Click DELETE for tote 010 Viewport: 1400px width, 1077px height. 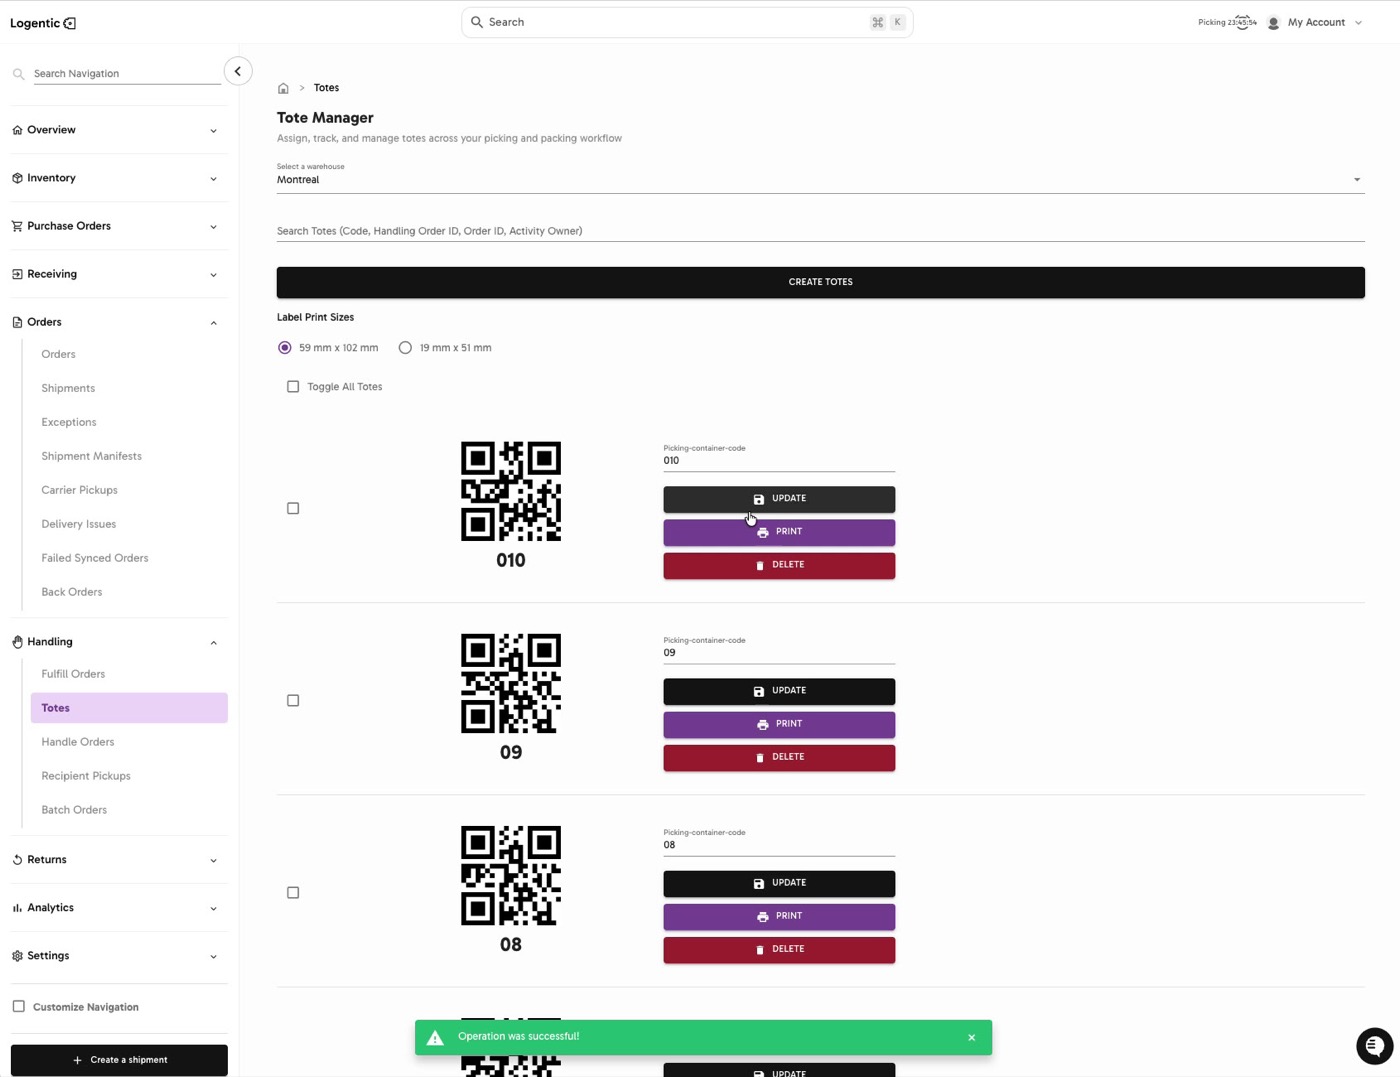click(779, 566)
